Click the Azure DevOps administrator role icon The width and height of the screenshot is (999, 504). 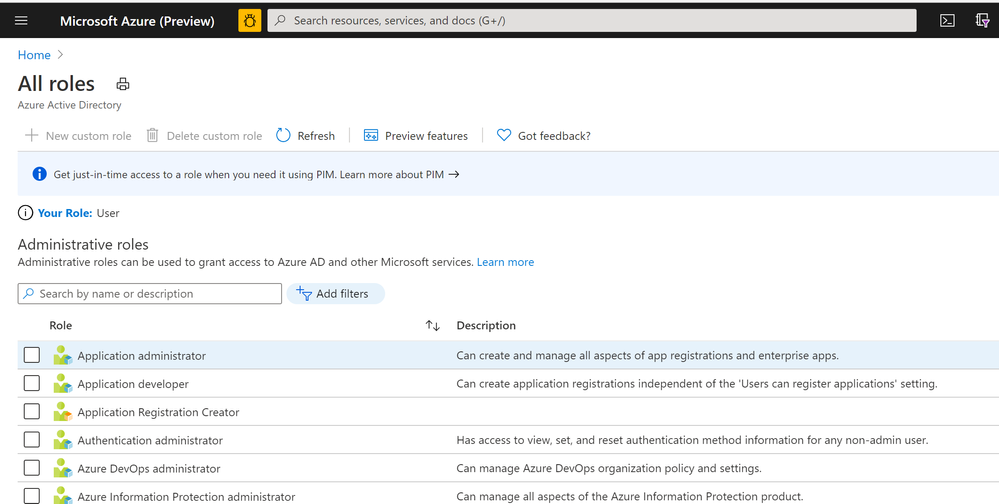point(62,468)
